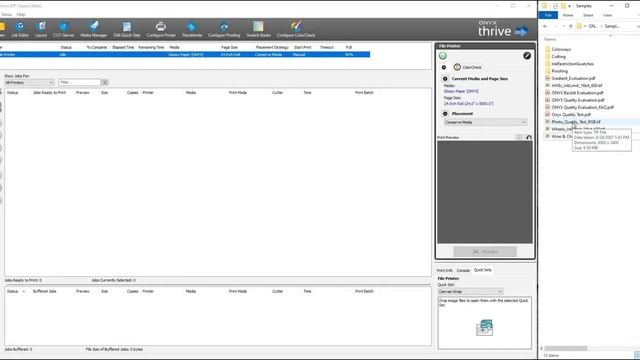Click the Status sort arrow in Buffered Jobs
The image size is (640, 360).
(x=23, y=291)
